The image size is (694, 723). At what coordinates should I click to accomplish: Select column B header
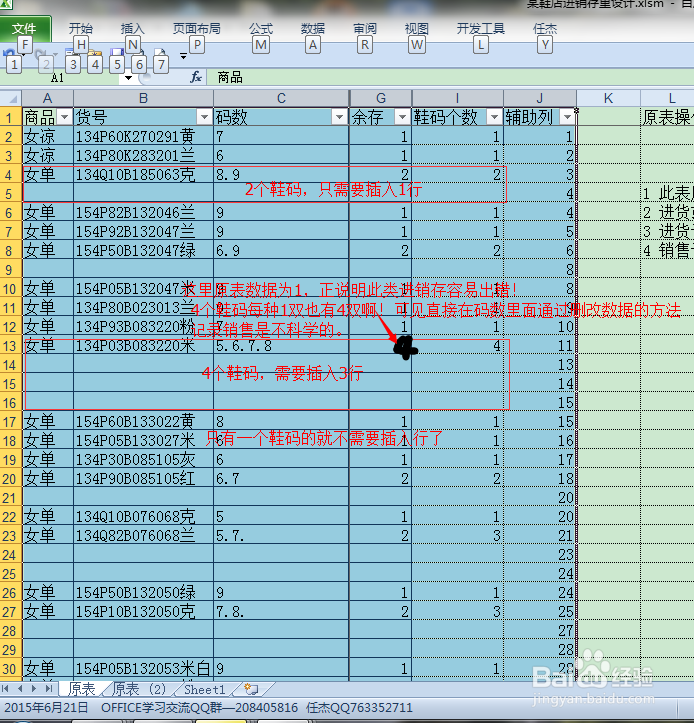143,98
